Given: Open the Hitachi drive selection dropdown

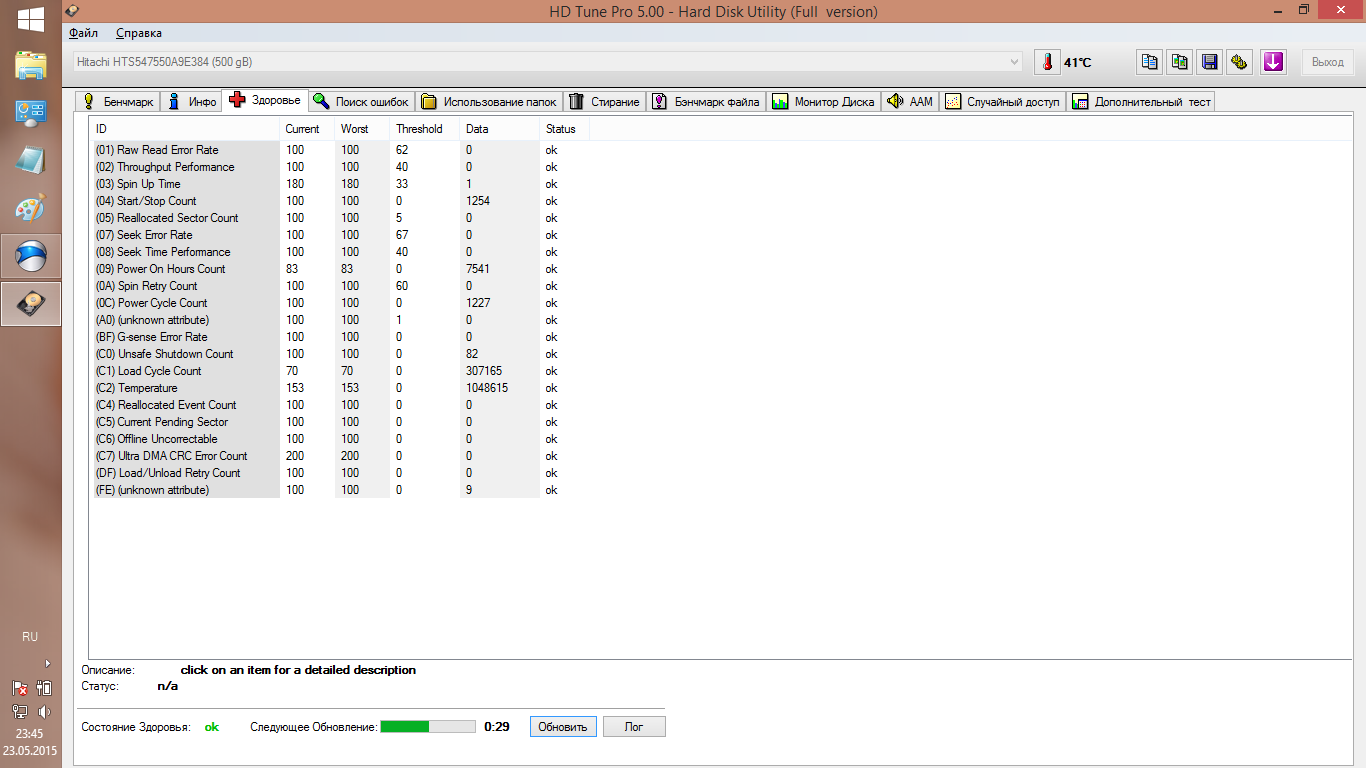Looking at the screenshot, I should pyautogui.click(x=548, y=62).
